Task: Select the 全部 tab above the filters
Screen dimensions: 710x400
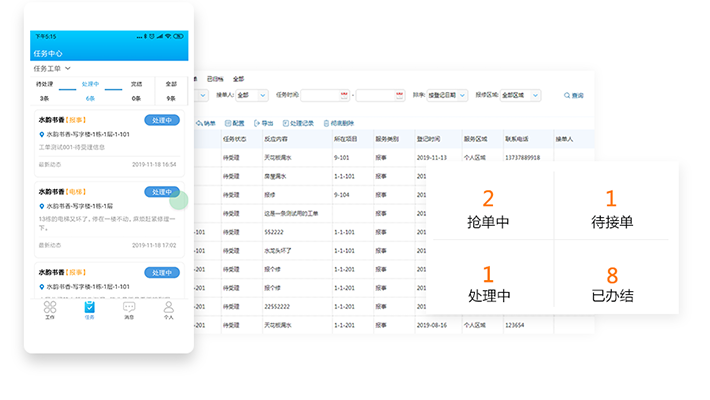Action: (238, 78)
